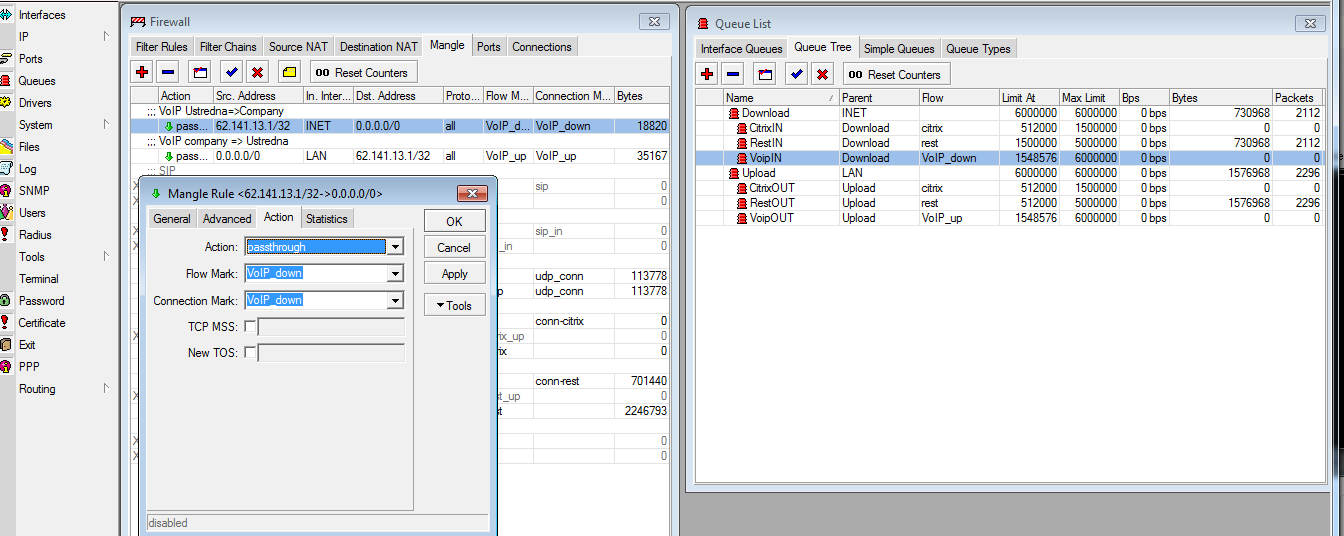1344x536 pixels.
Task: Select mangle rule with source 62.141.13.1/32
Action: click(400, 126)
